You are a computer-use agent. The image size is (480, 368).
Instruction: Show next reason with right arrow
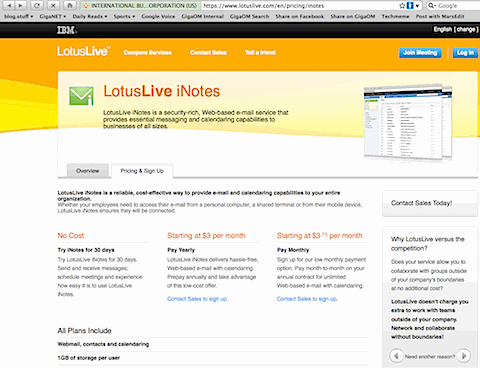coord(464,356)
